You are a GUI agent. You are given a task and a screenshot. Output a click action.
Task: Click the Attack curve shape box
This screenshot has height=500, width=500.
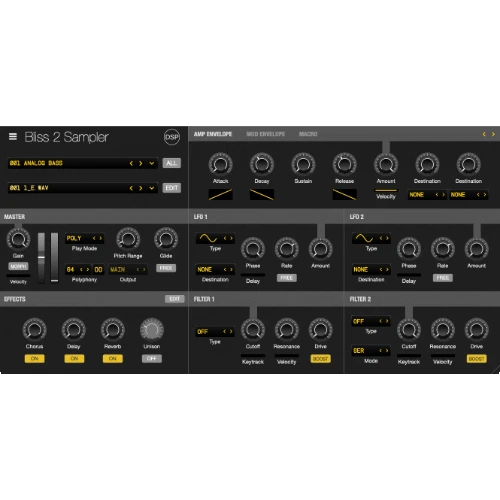coord(220,194)
